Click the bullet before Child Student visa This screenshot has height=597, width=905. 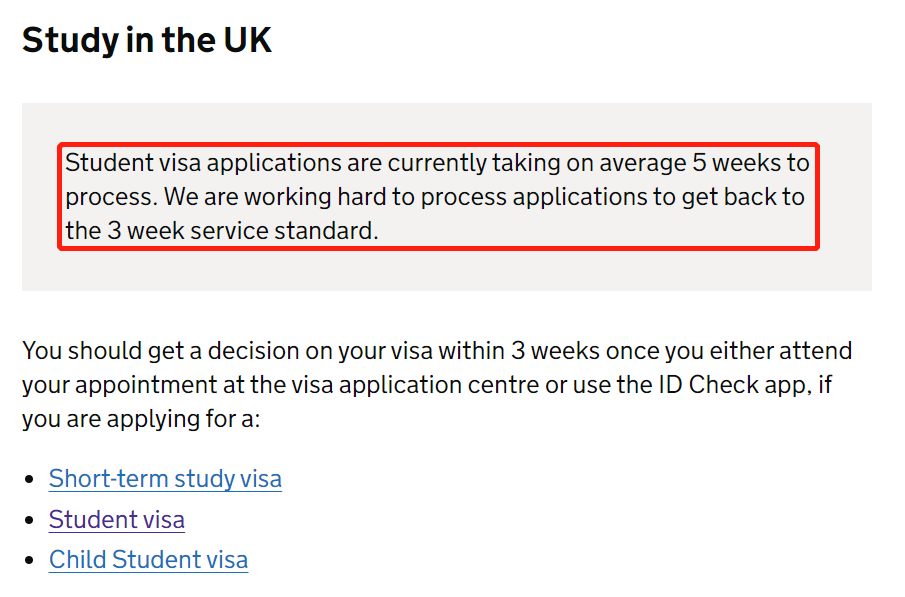pos(30,561)
